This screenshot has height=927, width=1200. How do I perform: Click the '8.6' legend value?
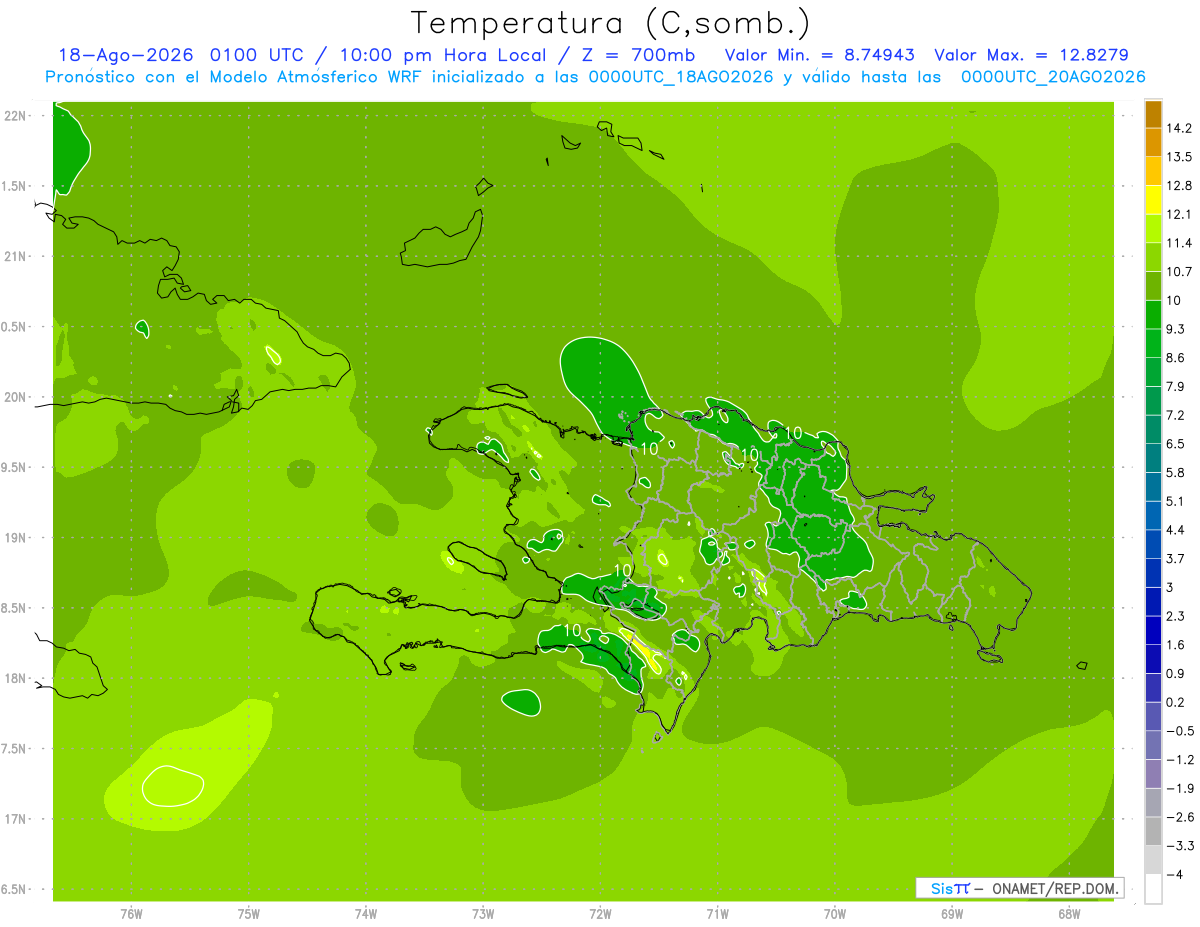[1175, 358]
